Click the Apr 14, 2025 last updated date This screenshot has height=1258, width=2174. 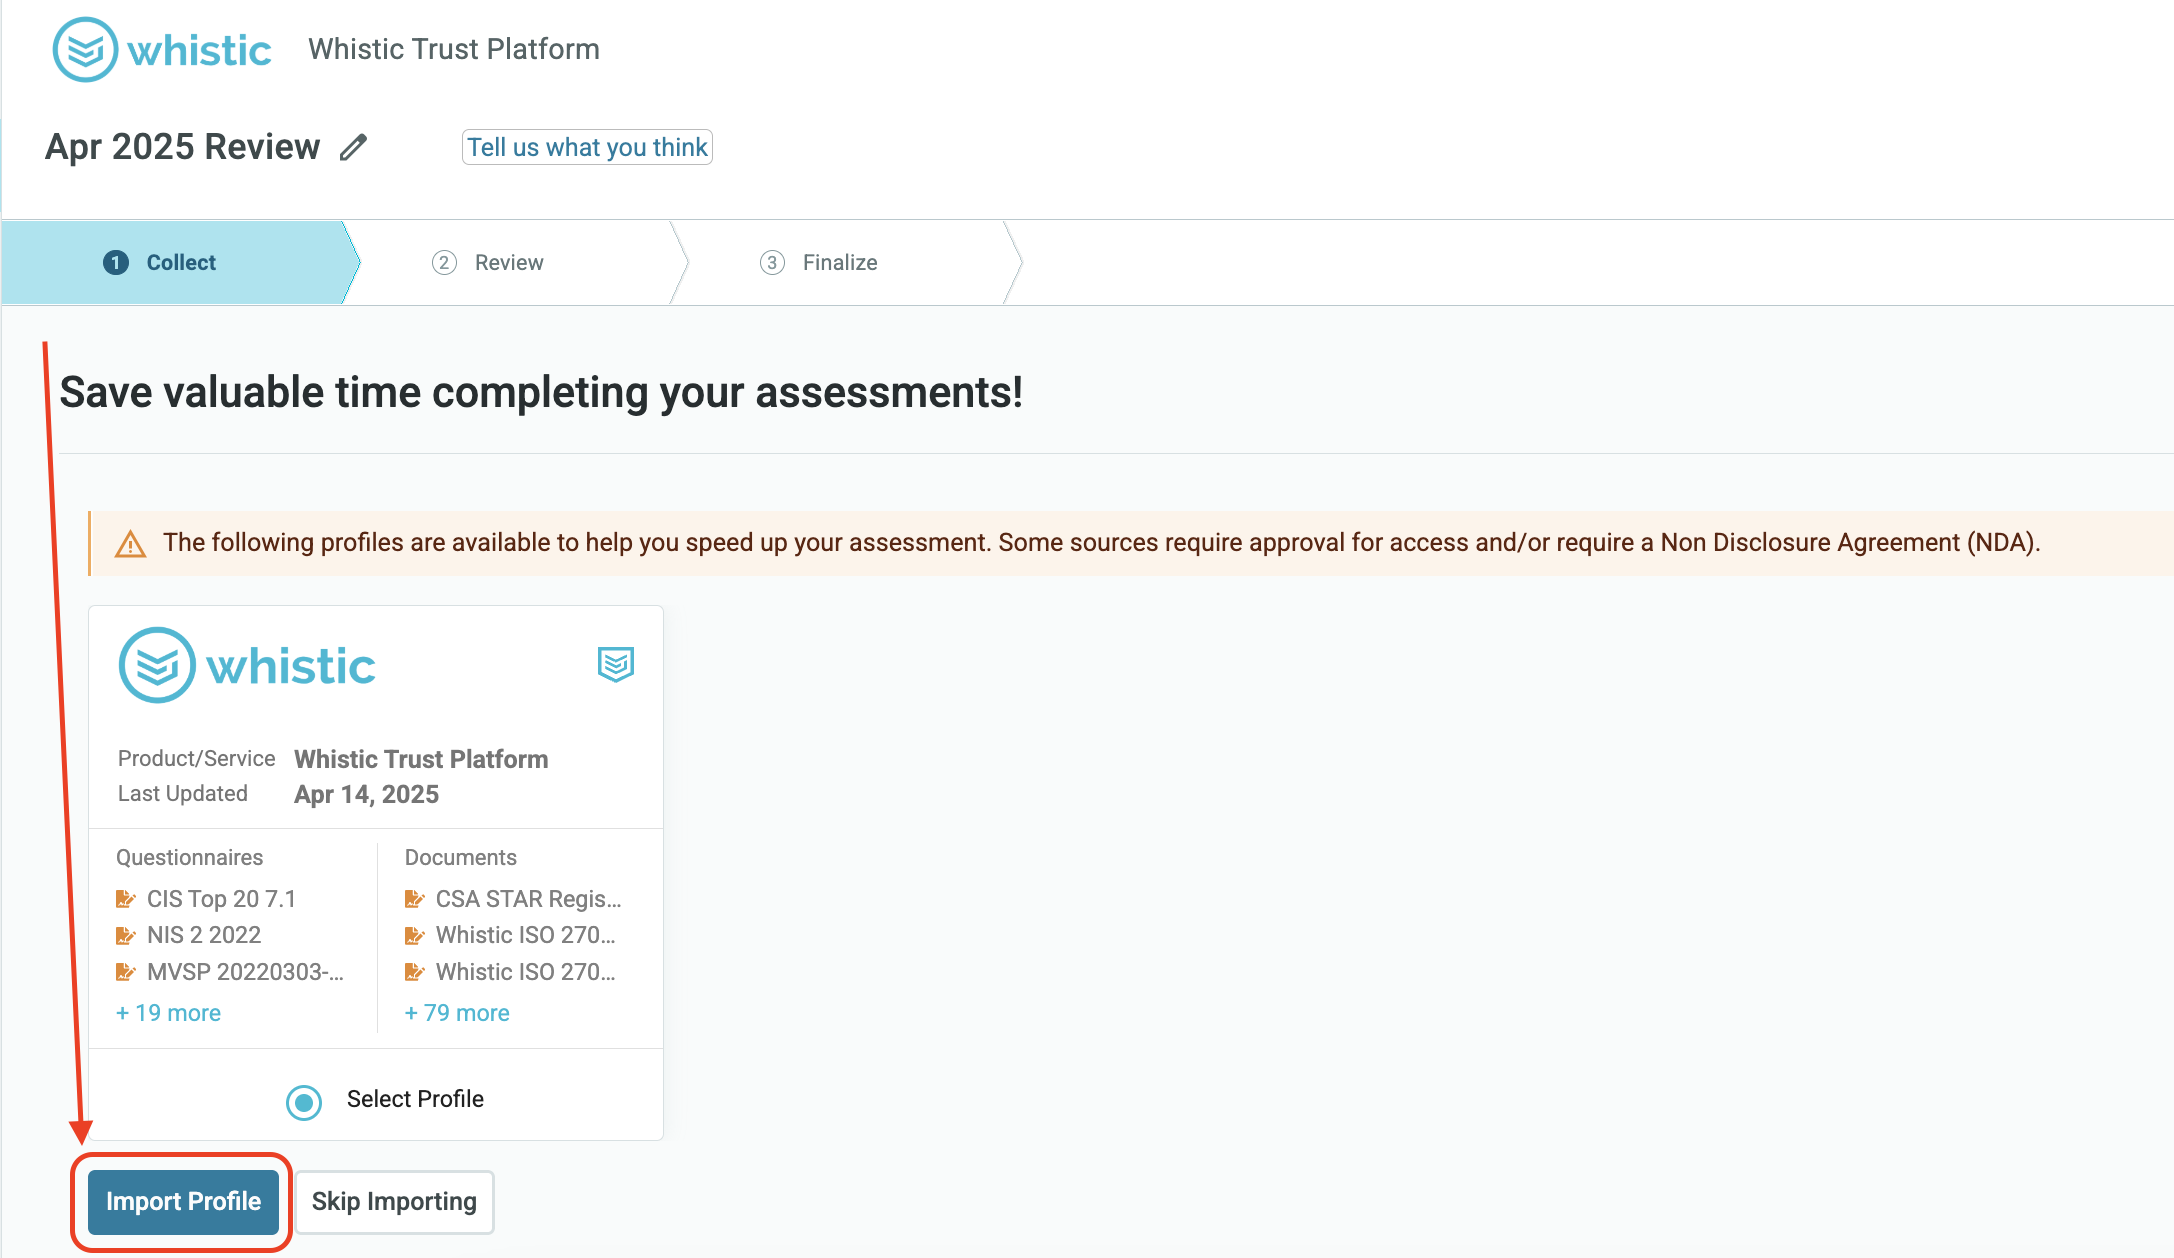(366, 794)
